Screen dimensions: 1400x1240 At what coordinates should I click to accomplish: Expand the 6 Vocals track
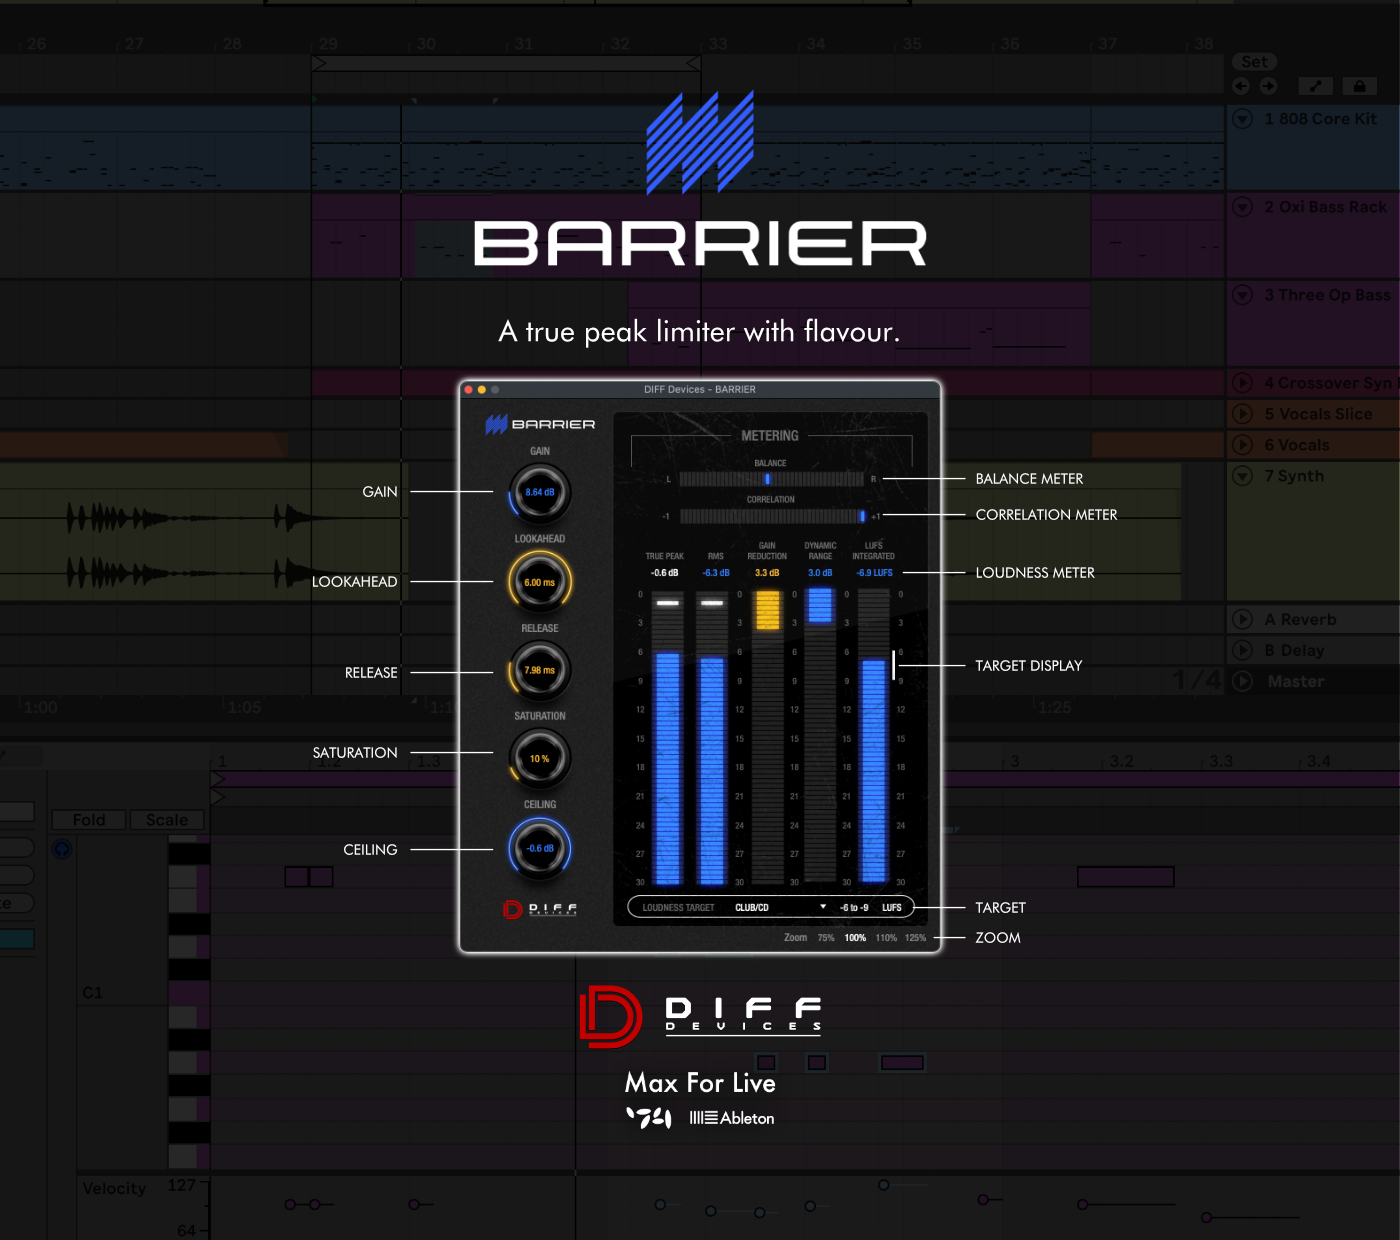click(1243, 445)
